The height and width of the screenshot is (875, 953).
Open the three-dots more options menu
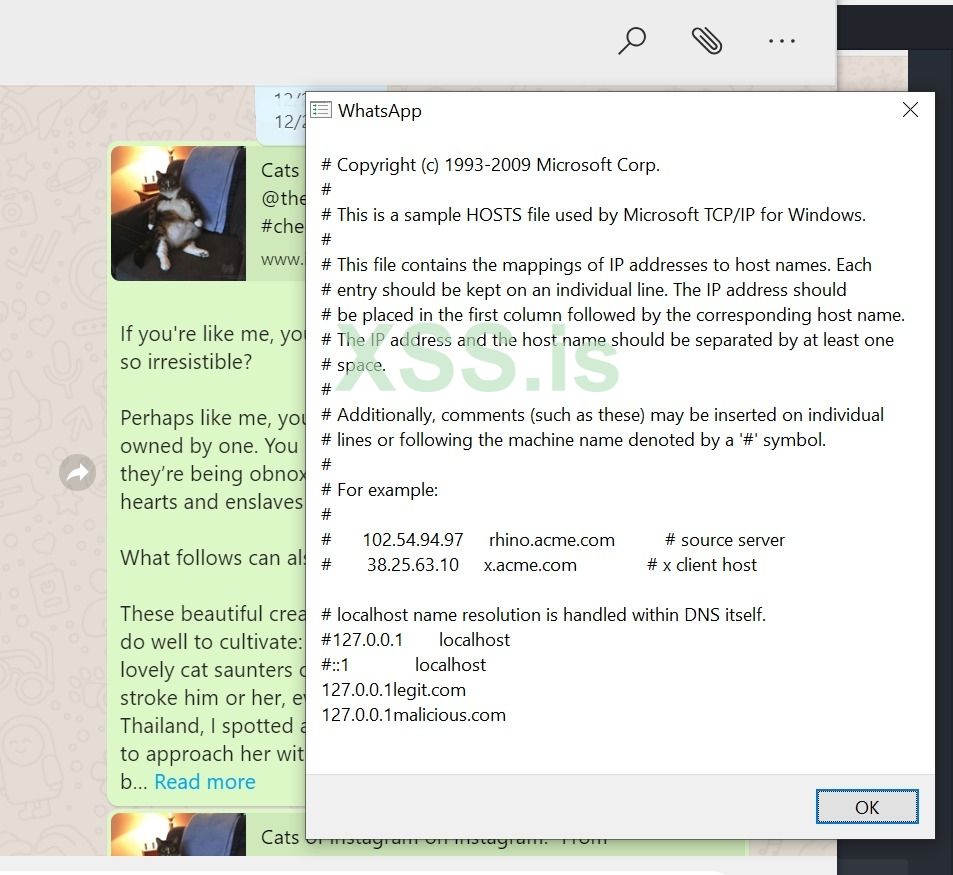click(x=781, y=41)
